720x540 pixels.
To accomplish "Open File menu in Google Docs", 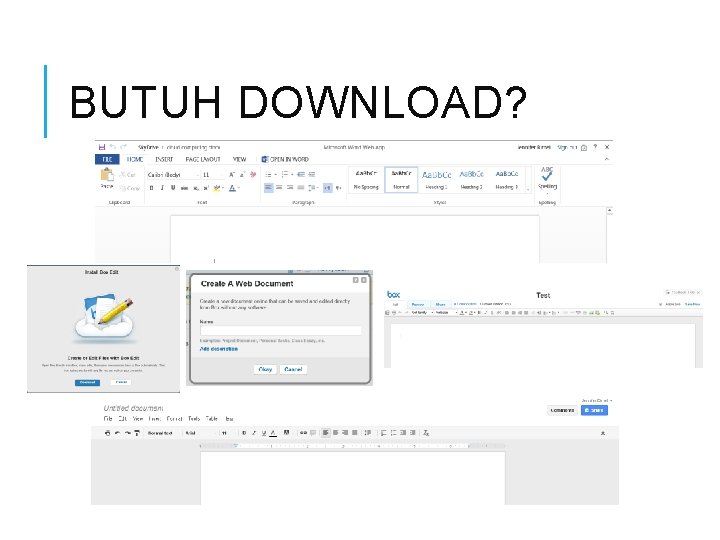I will coord(108,418).
